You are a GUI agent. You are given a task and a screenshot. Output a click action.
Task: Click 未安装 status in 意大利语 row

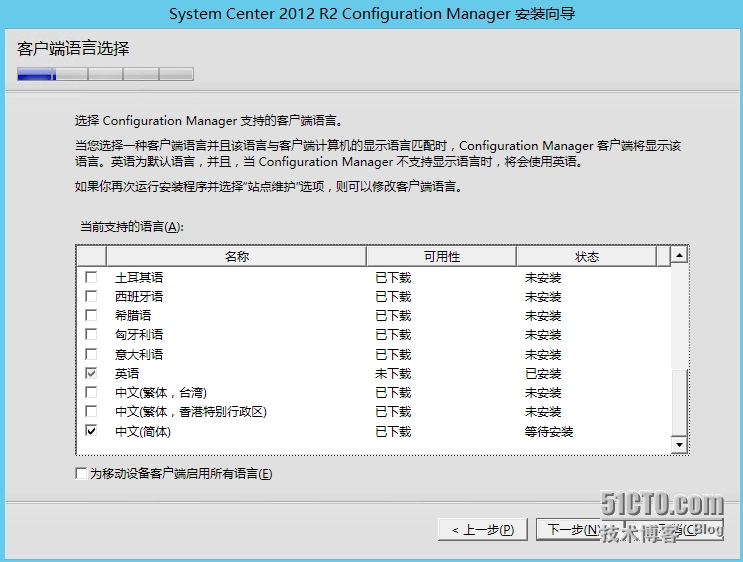pos(543,354)
